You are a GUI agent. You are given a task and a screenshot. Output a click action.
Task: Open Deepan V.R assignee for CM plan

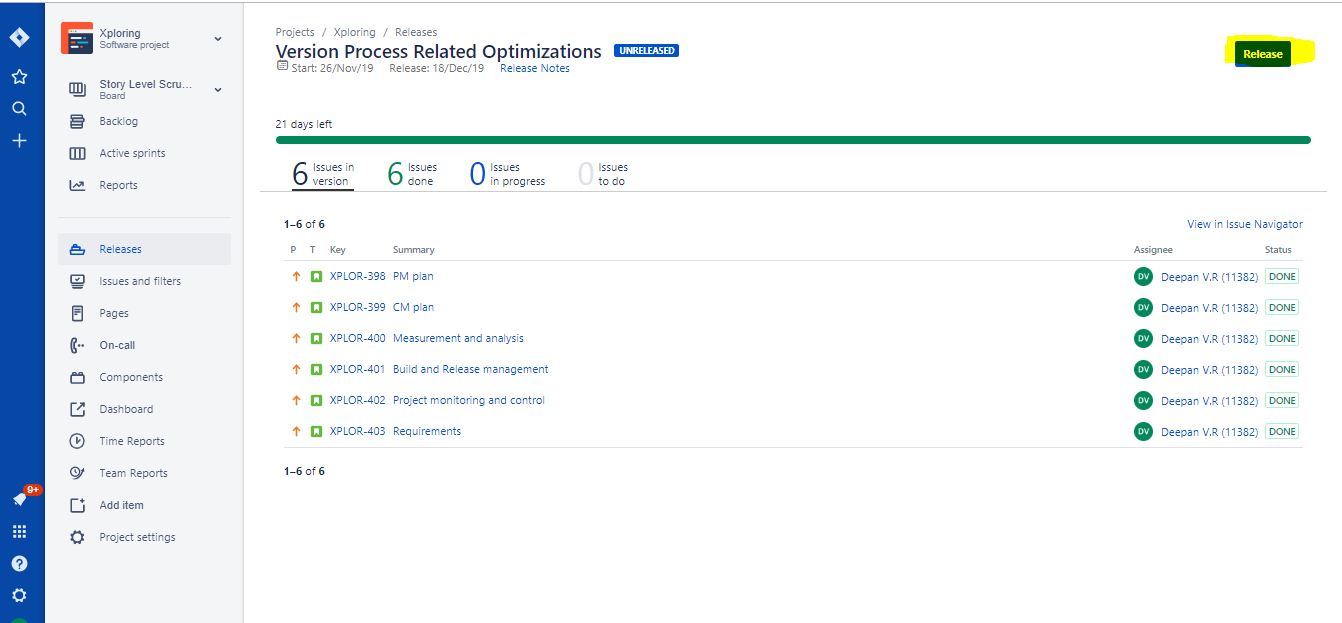[x=1209, y=308]
